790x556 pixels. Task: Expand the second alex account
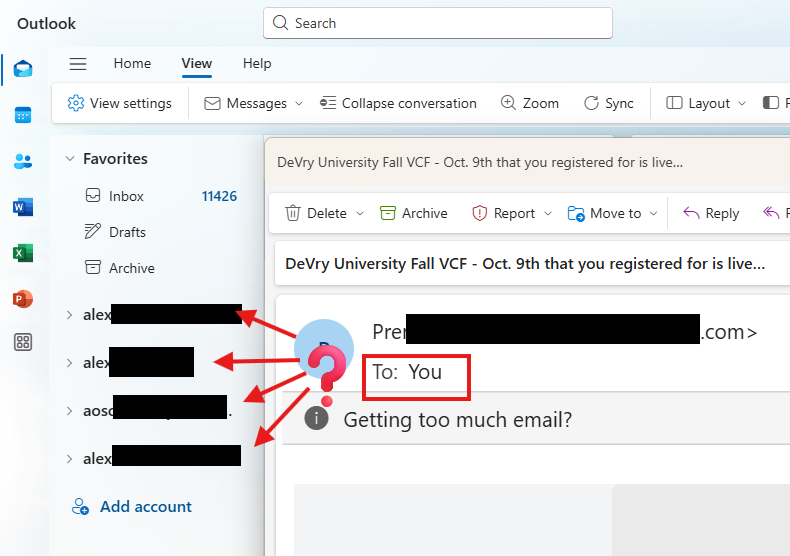(70, 363)
